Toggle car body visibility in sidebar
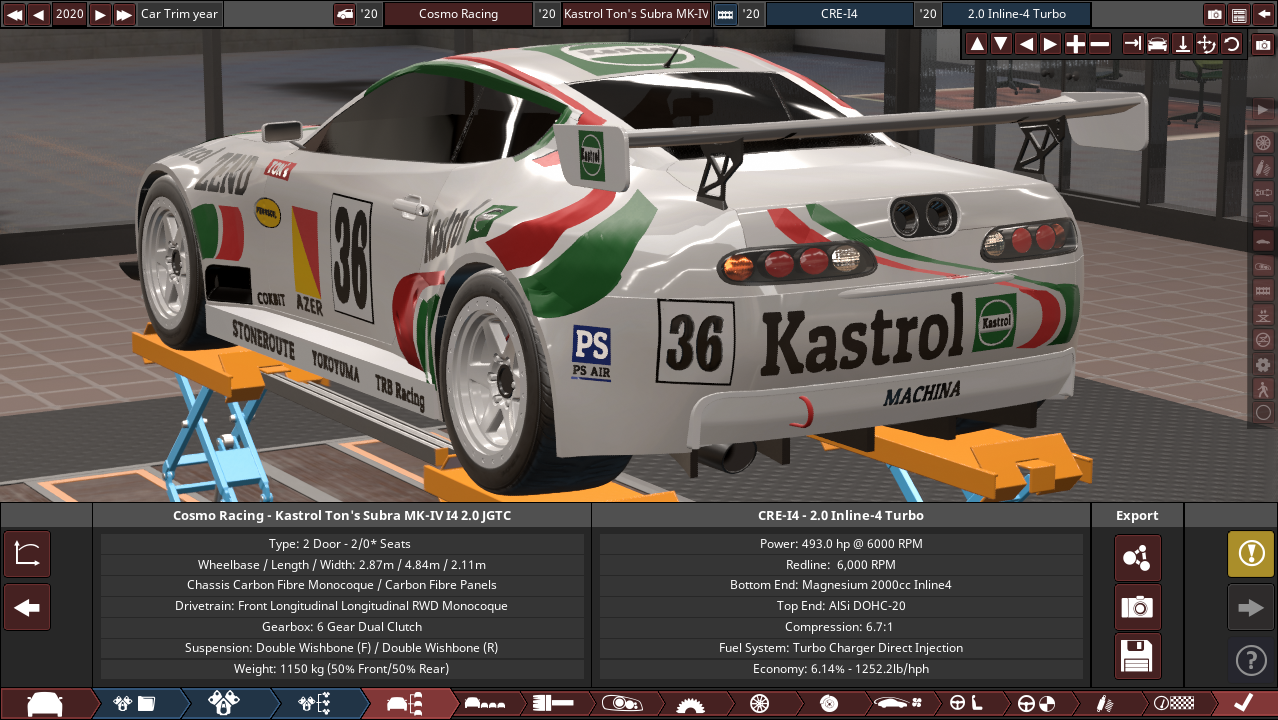The height and width of the screenshot is (720, 1278). [x=1263, y=241]
